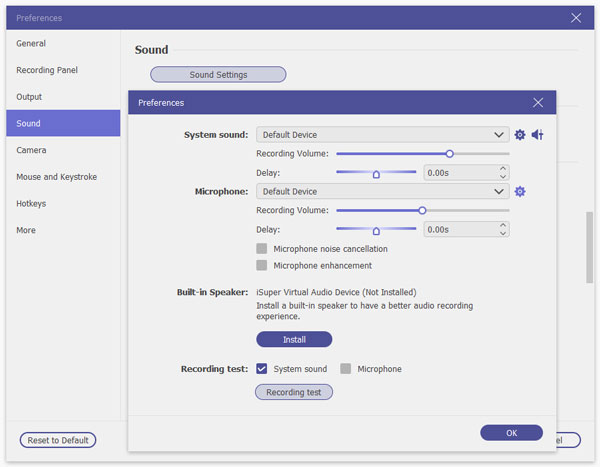This screenshot has width=600, height=467.
Task: Enable Microphone enhancement checkbox
Action: (x=262, y=266)
